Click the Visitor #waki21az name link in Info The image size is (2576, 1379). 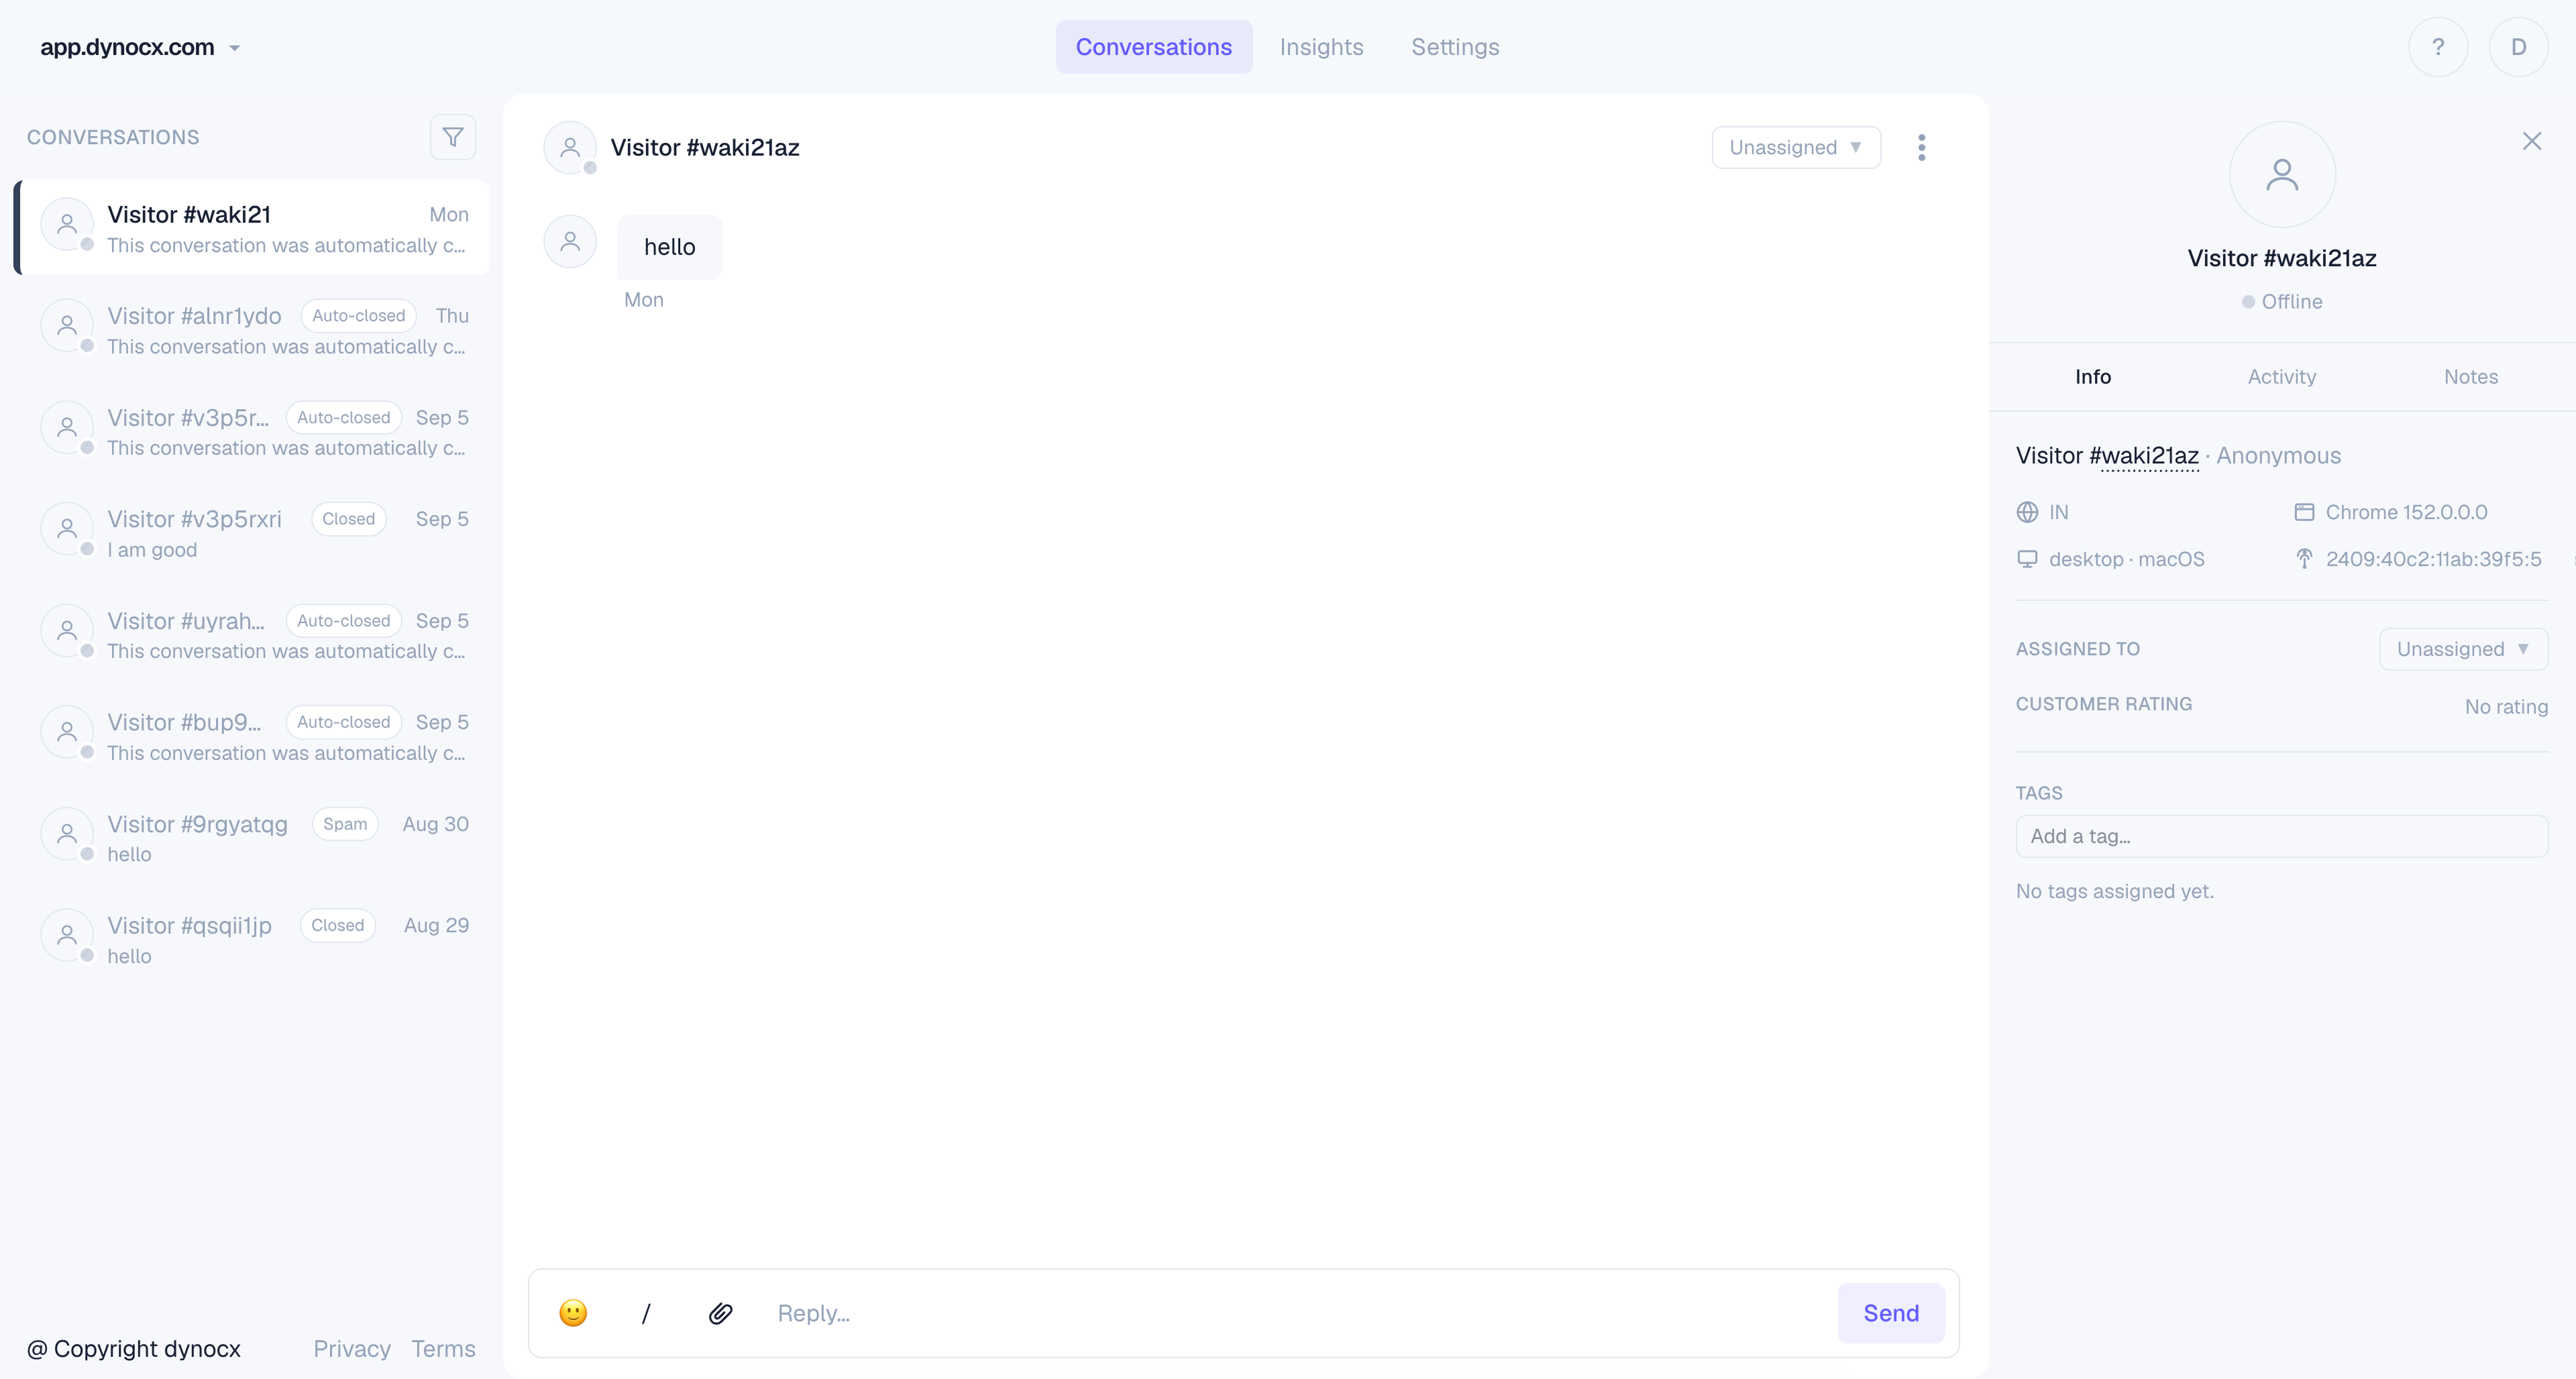pyautogui.click(x=2106, y=456)
